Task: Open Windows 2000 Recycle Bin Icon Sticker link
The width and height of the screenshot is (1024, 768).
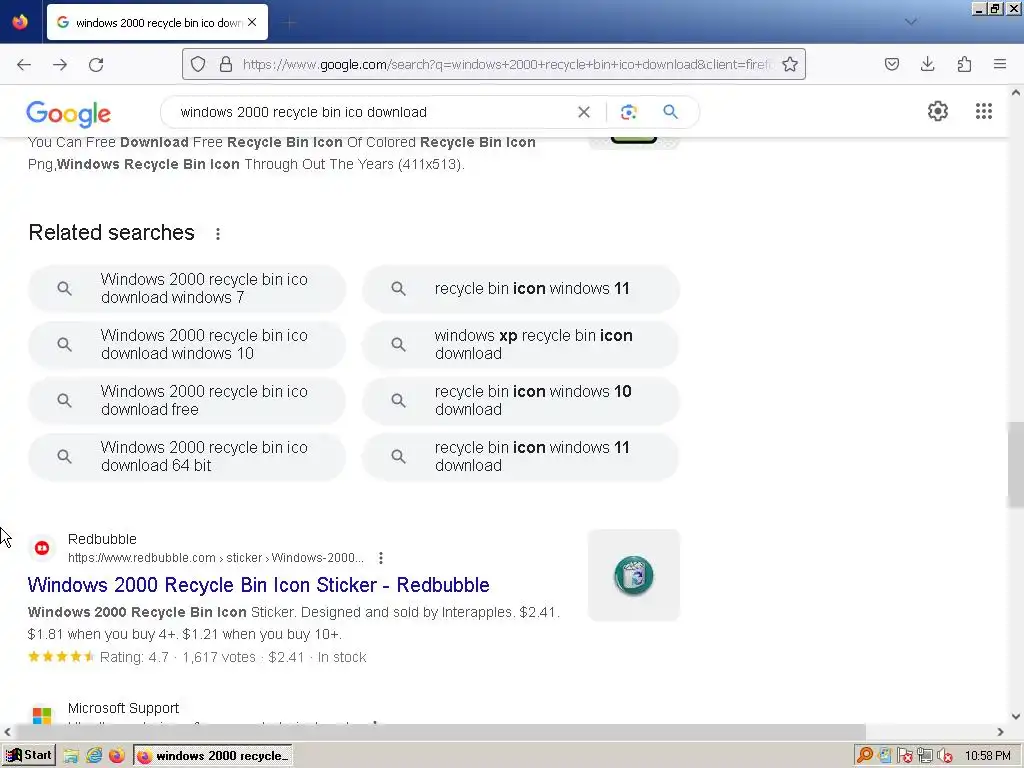Action: 259,585
